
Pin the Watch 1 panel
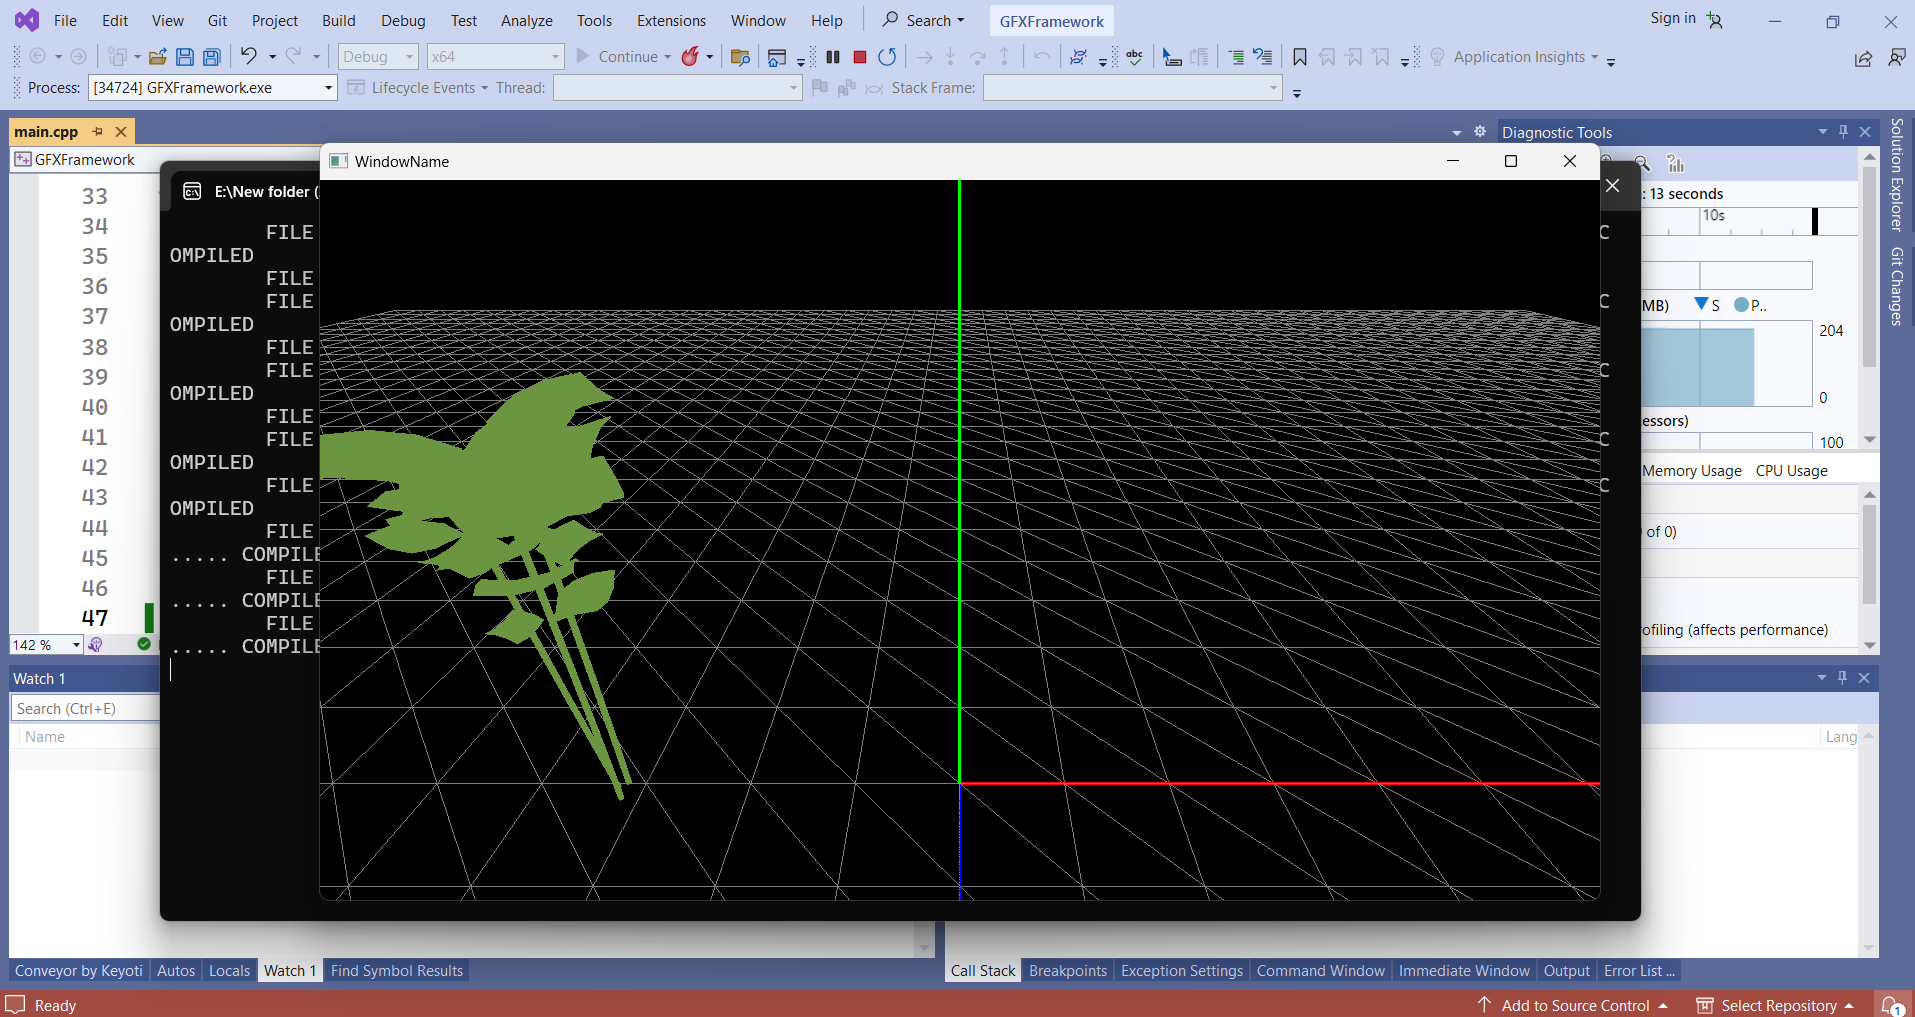pos(1841,677)
